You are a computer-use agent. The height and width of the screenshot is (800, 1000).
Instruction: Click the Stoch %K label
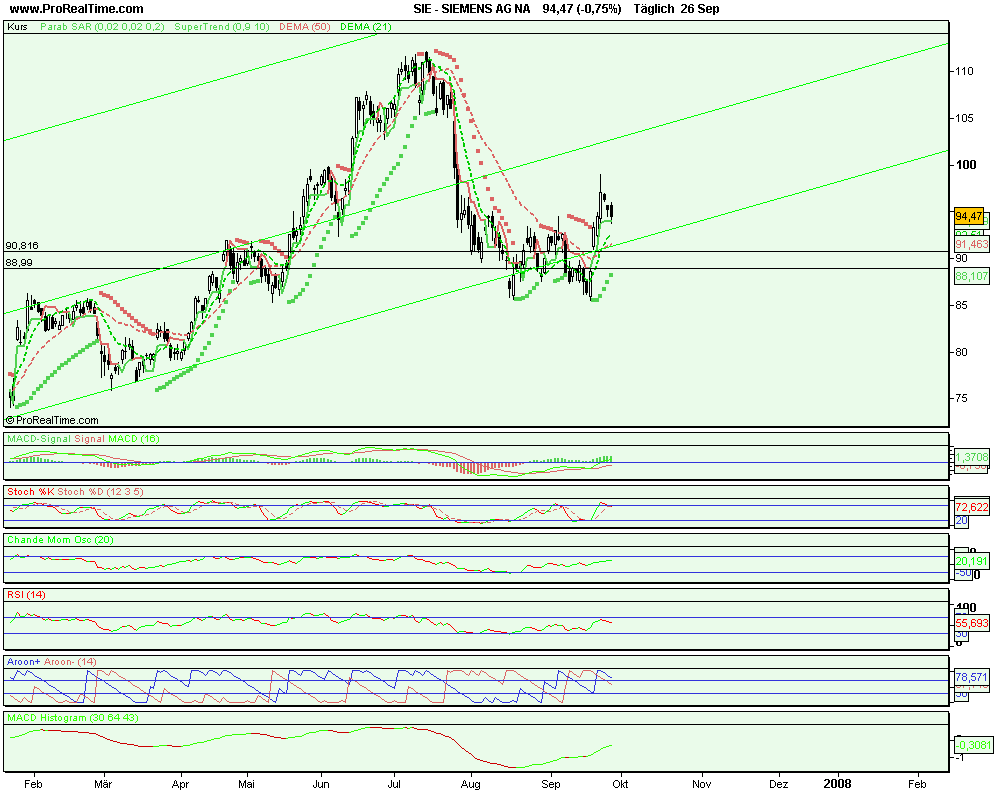pos(31,492)
